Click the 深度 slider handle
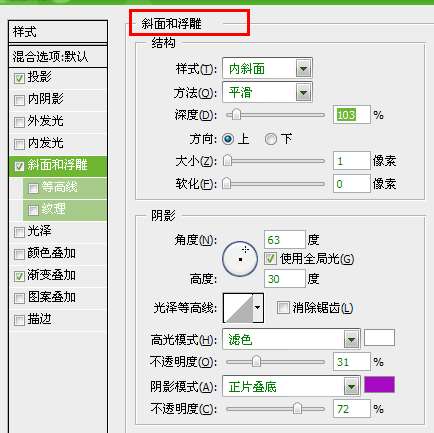This screenshot has height=433, width=434. [236, 115]
